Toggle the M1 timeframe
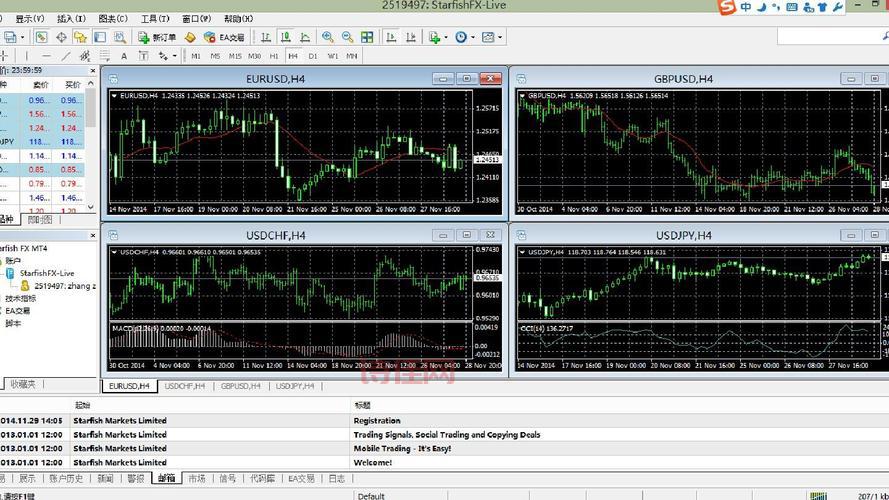889x500 pixels. [x=196, y=56]
